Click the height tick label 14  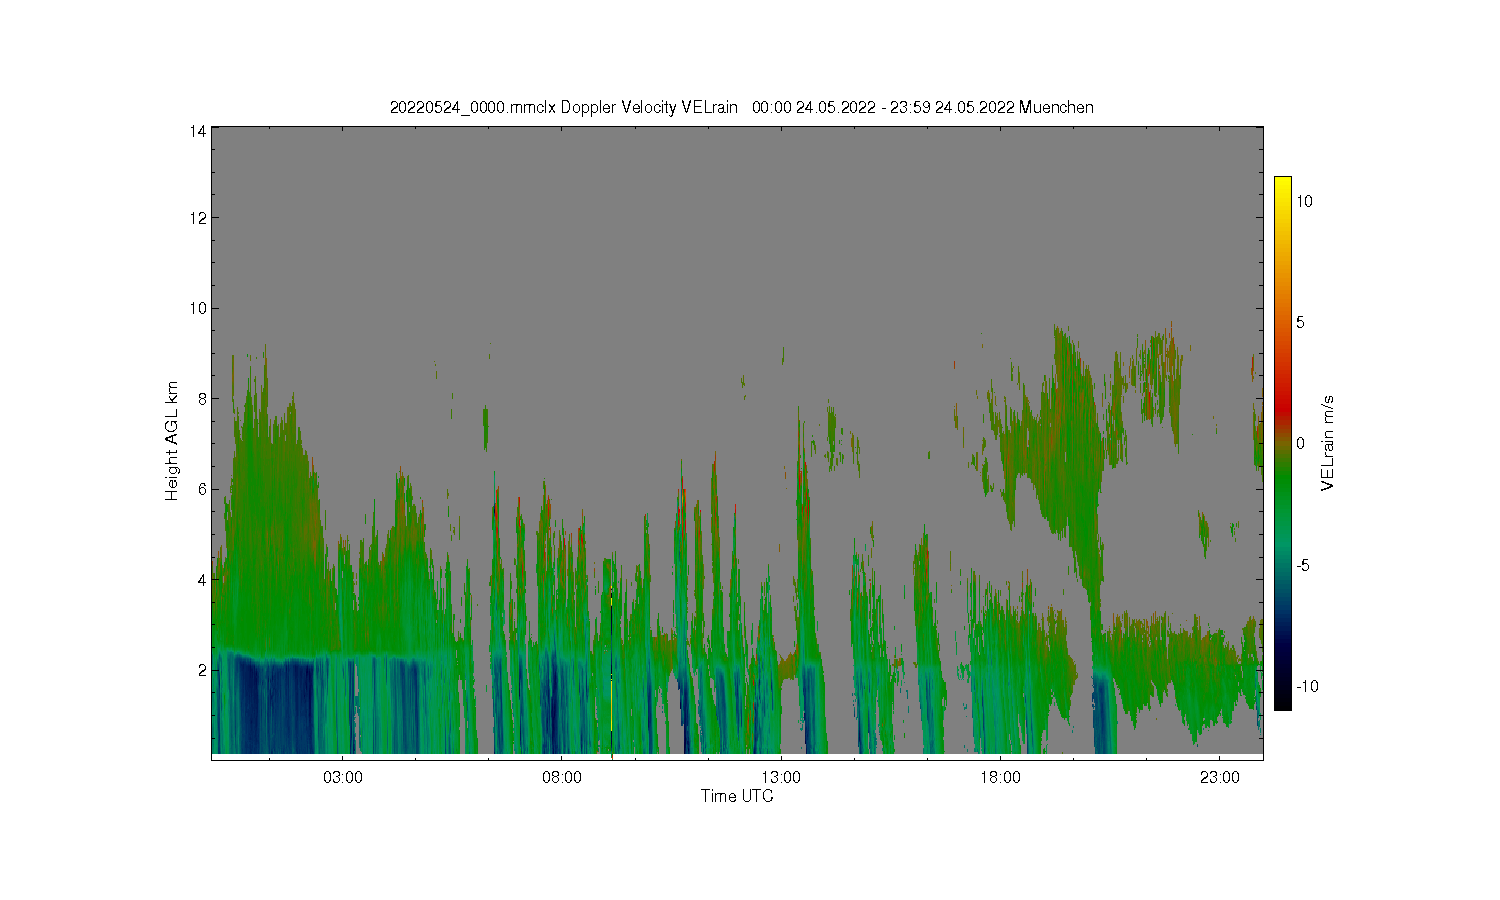click(198, 131)
